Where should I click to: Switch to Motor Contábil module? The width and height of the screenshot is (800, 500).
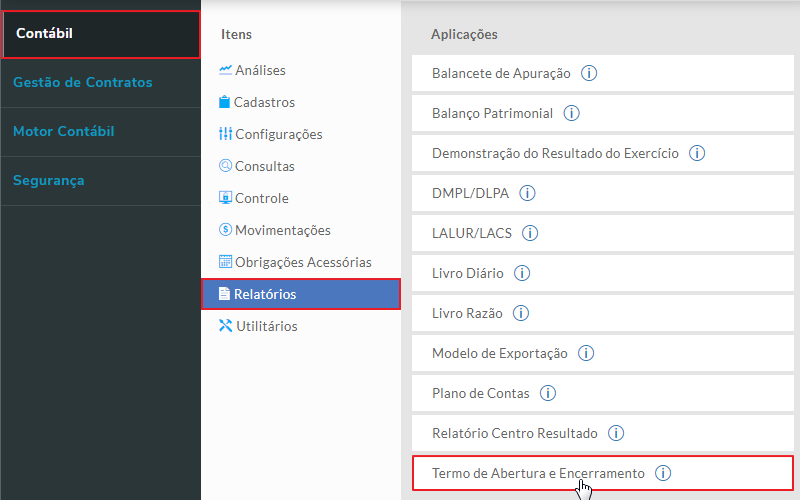64,131
